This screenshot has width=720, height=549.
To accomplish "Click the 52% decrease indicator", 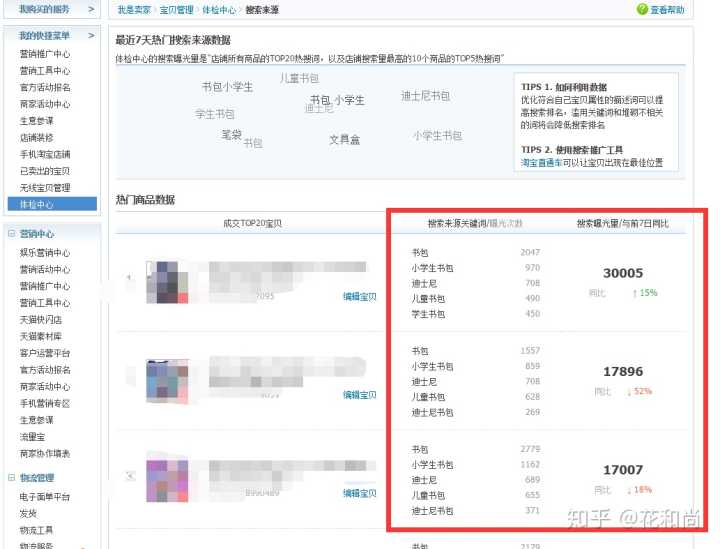I will click(639, 392).
